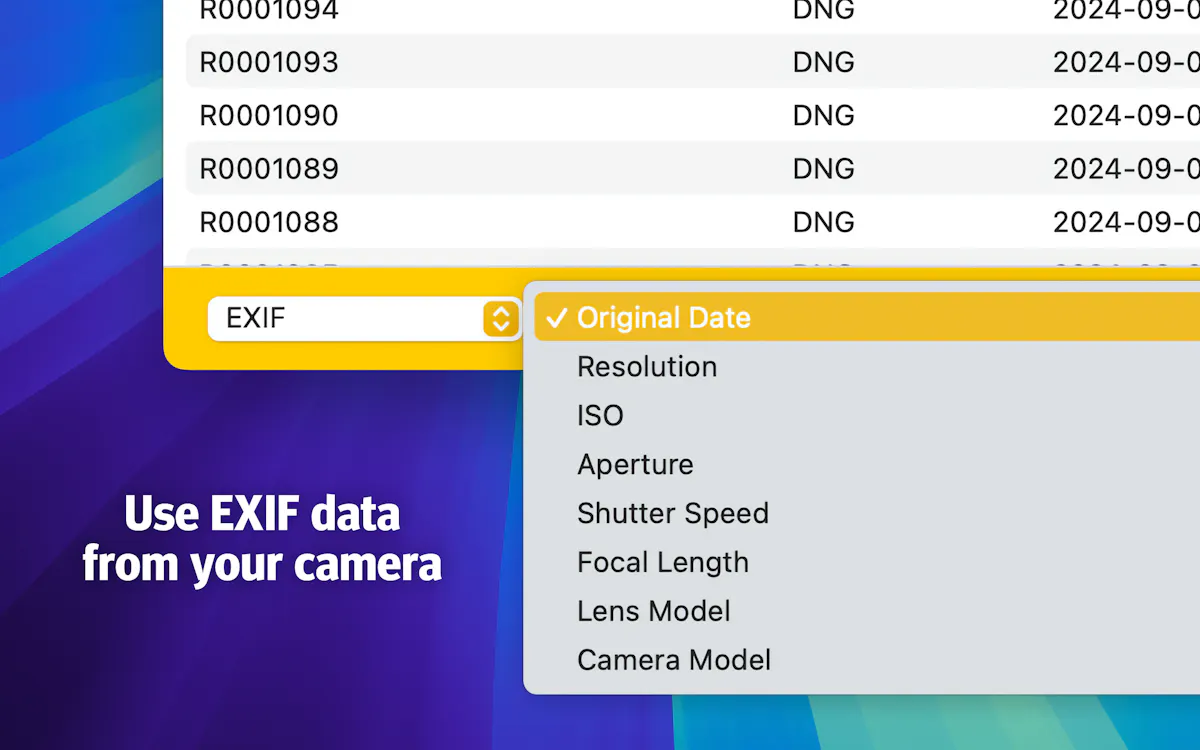Select the checked Original Date option
1200x750 pixels.
coord(867,317)
